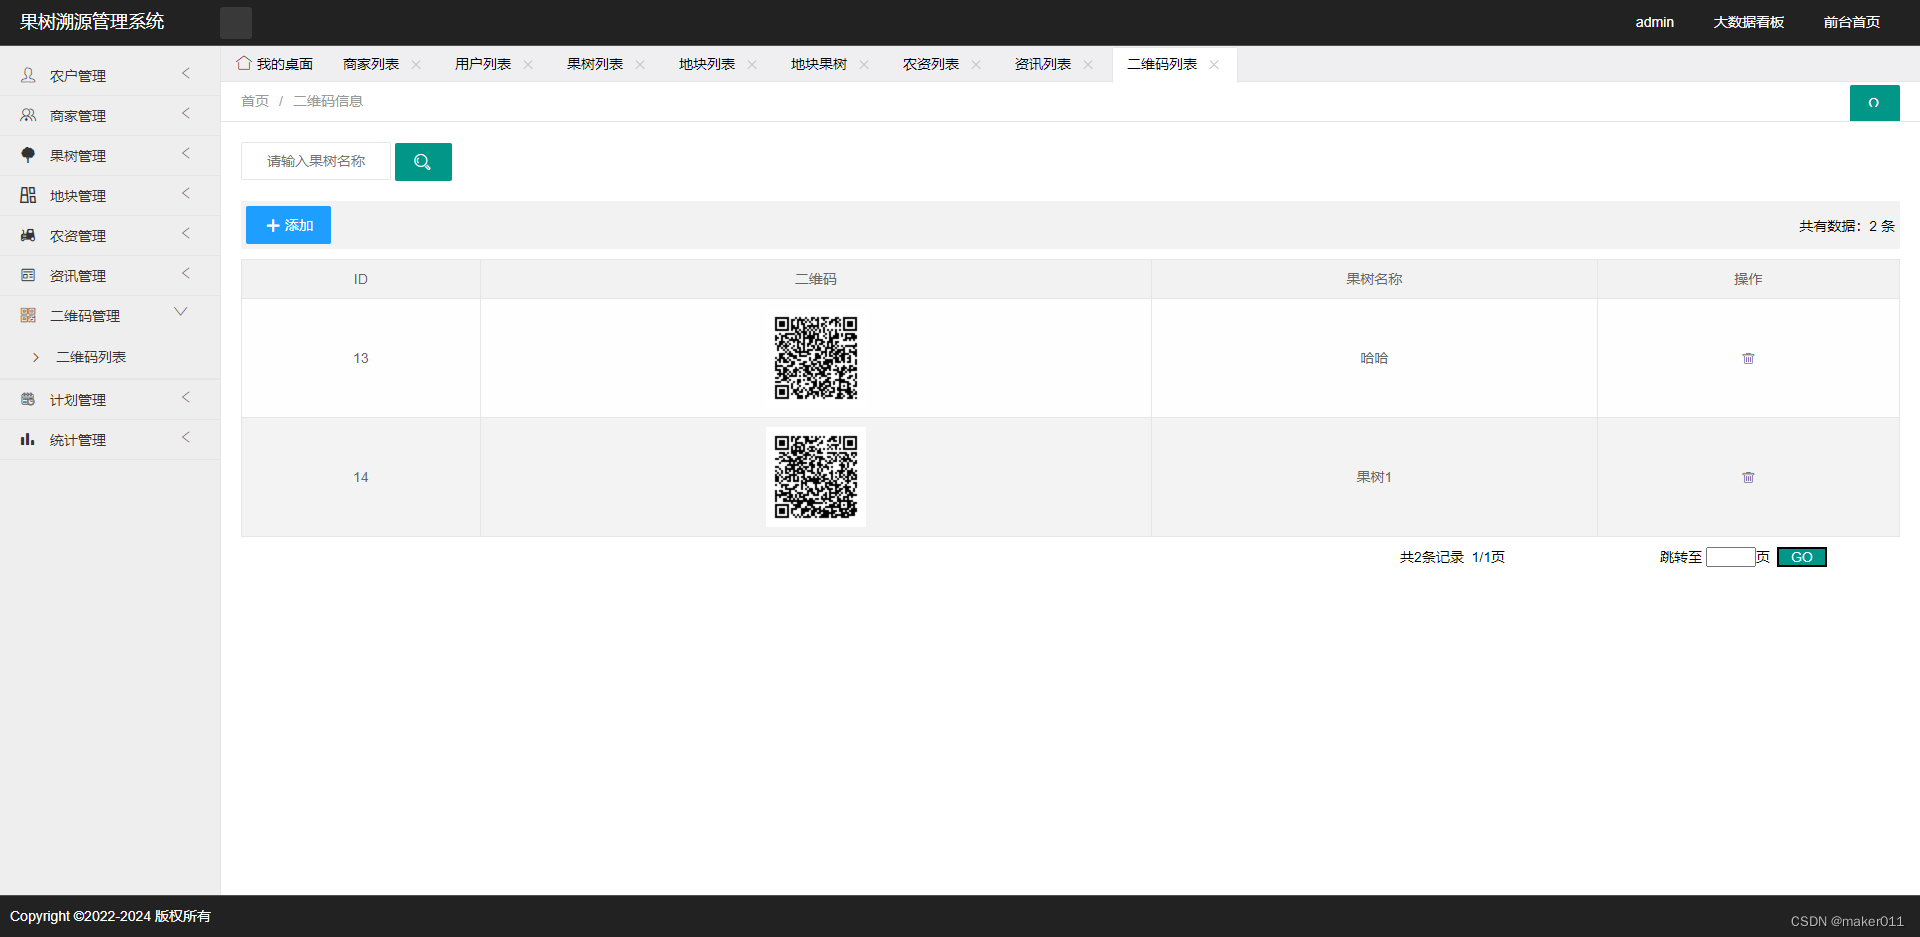This screenshot has height=937, width=1920.
Task: Click the trash icon for 果树1 row
Action: (1748, 477)
